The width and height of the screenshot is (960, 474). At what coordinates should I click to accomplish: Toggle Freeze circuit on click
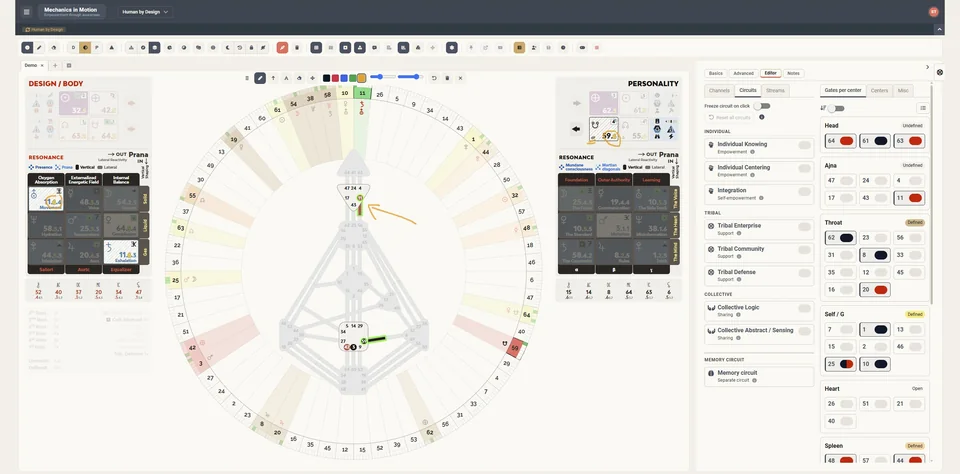click(762, 106)
